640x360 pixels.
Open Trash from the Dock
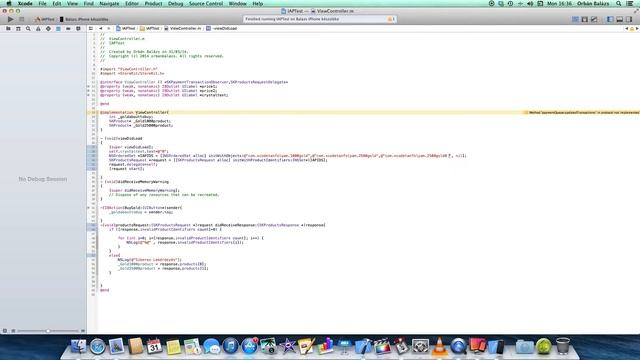point(563,347)
